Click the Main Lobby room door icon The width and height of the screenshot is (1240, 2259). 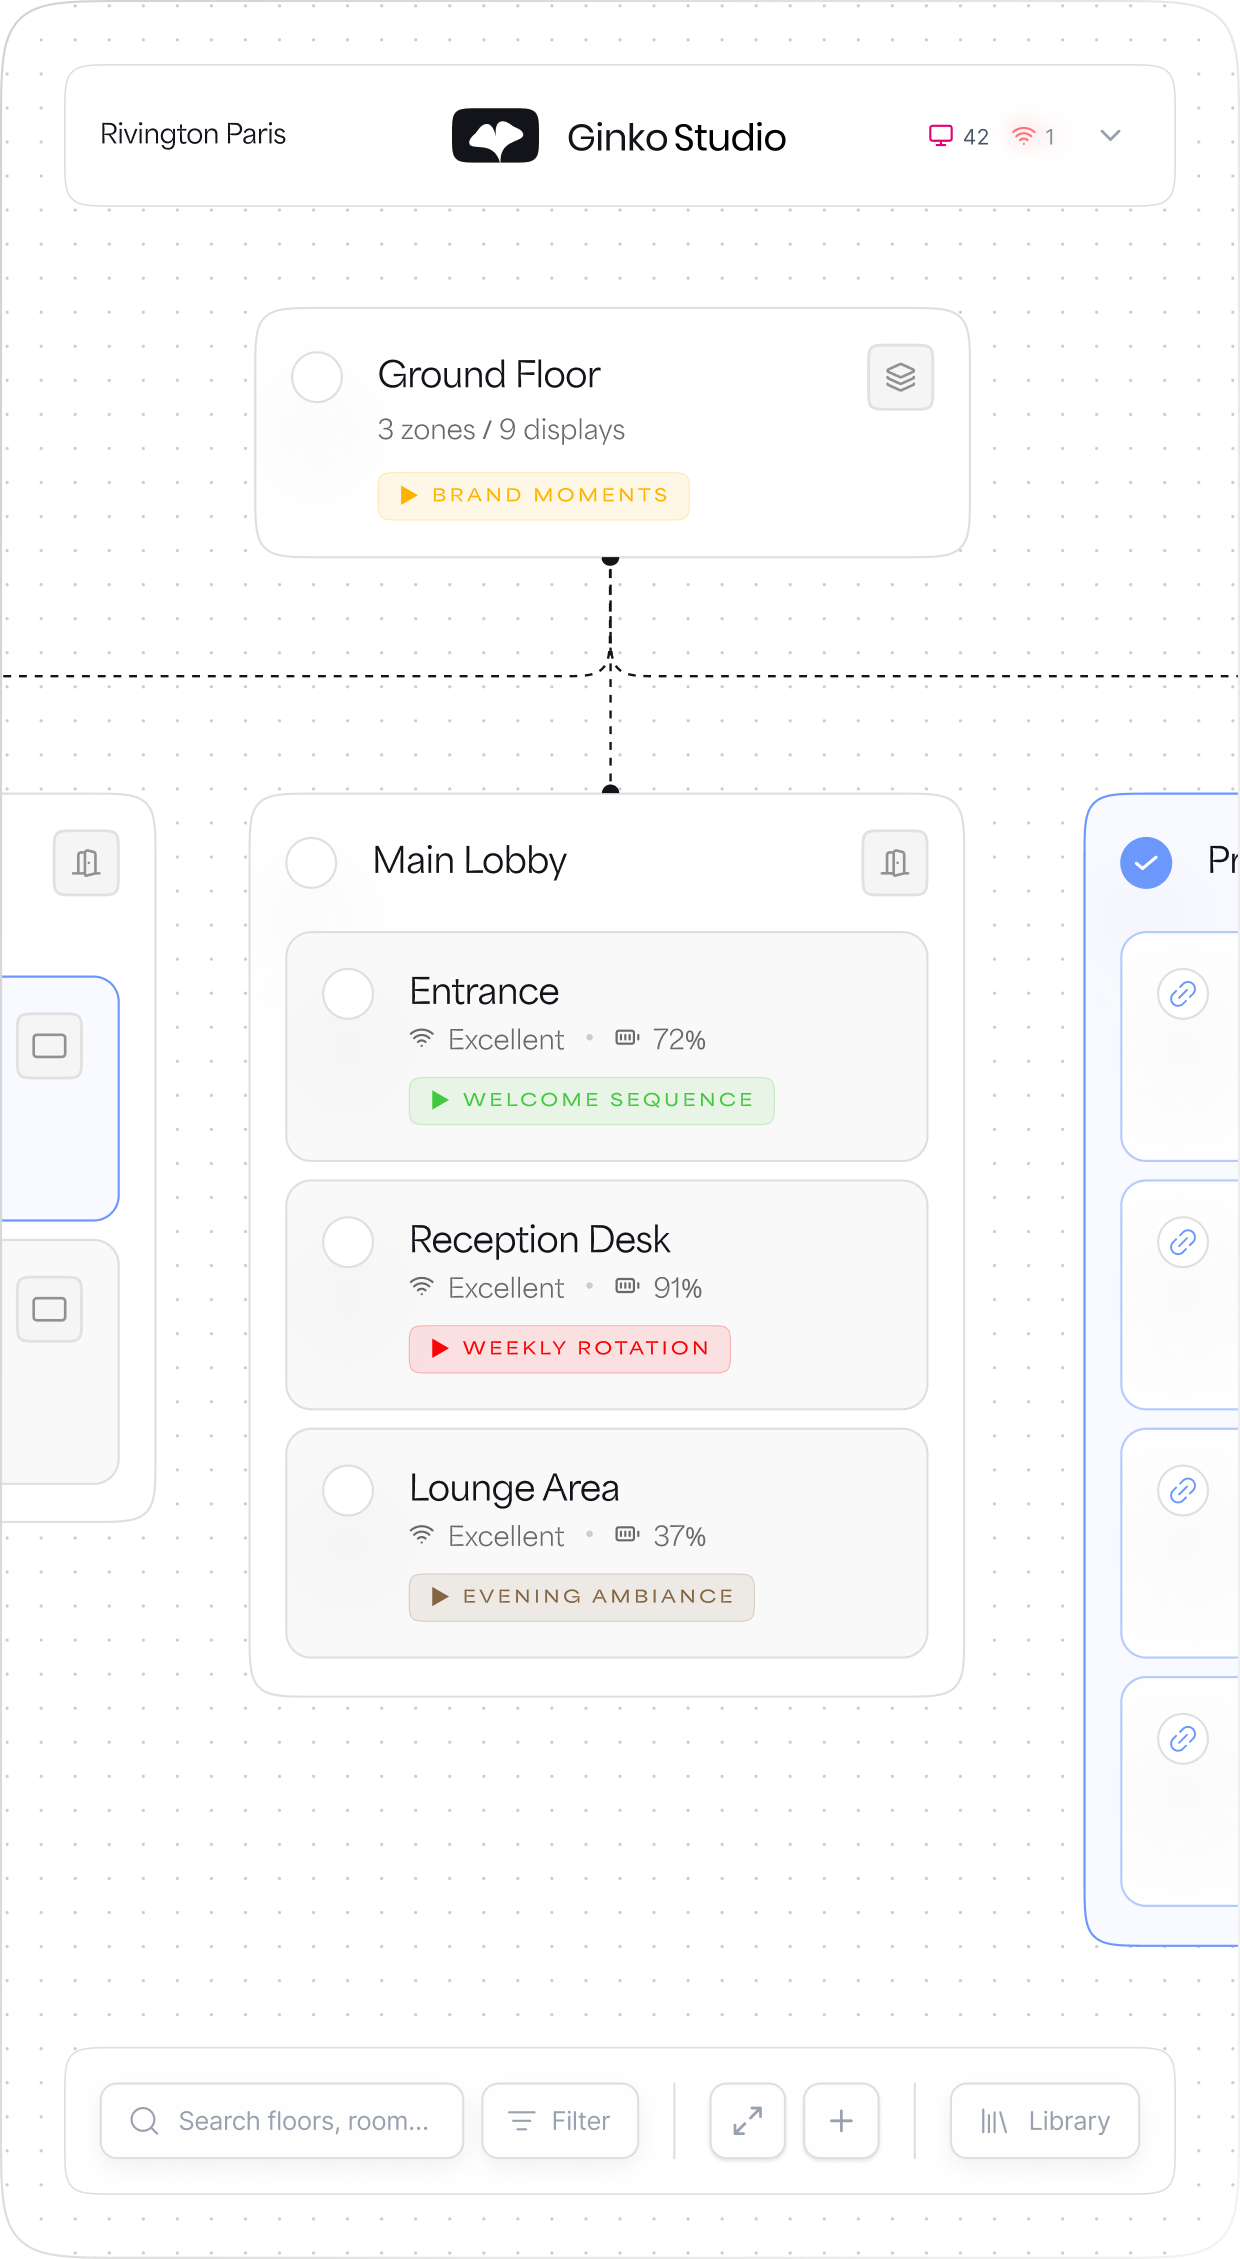point(894,862)
